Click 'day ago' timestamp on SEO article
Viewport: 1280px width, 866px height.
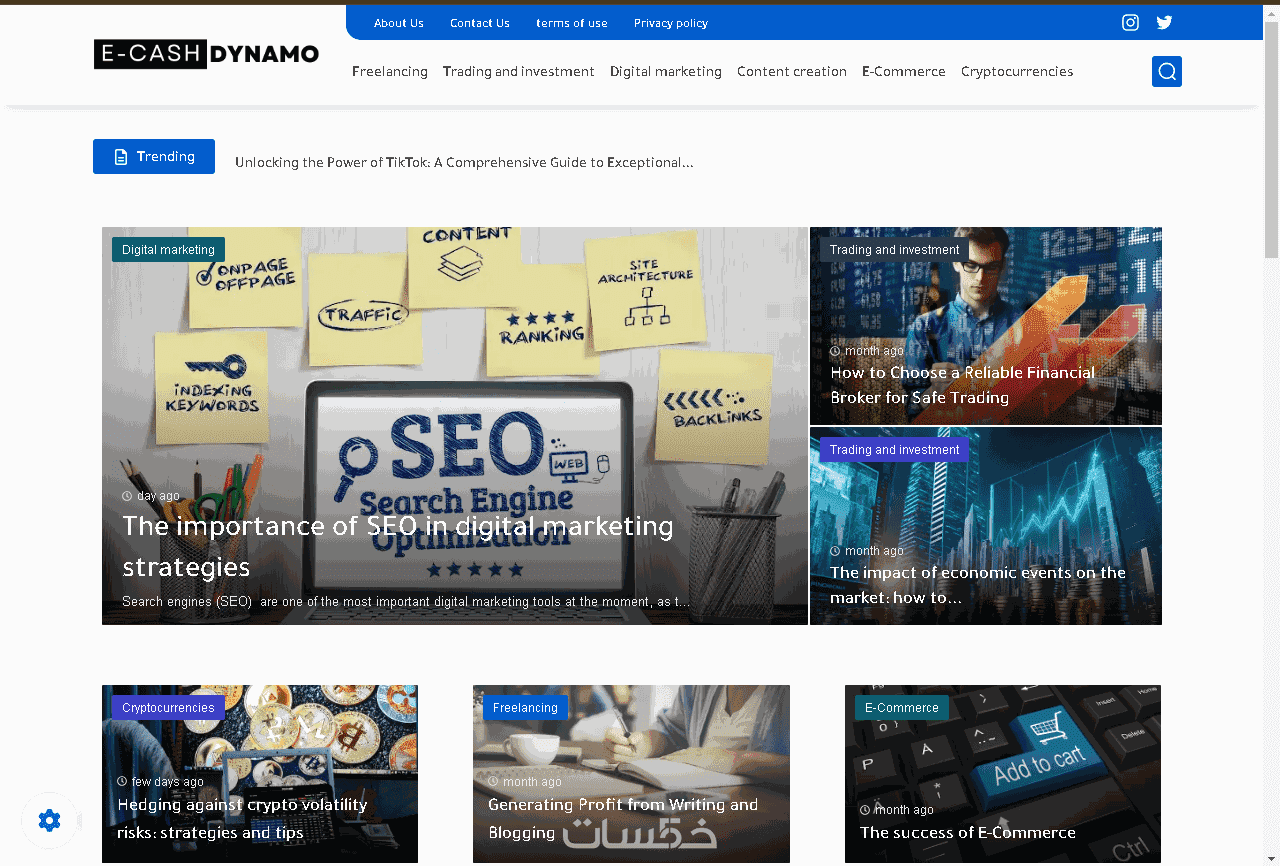(x=158, y=496)
